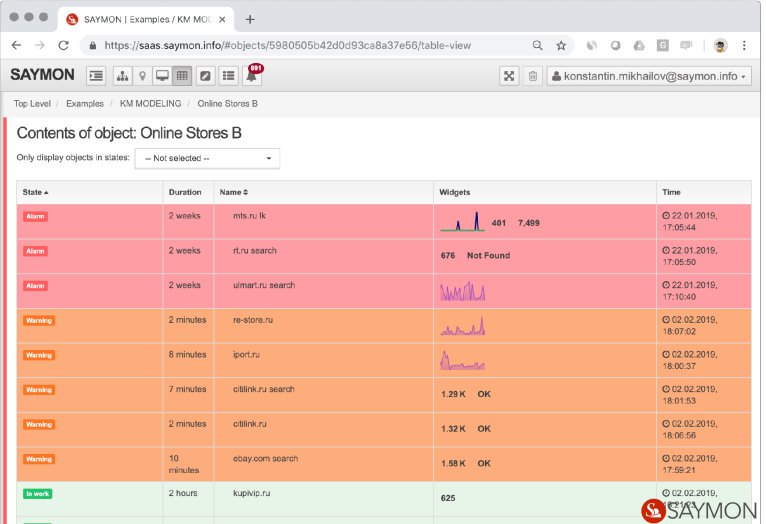766x524 pixels.
Task: Open the rt.ru search object
Action: click(255, 251)
